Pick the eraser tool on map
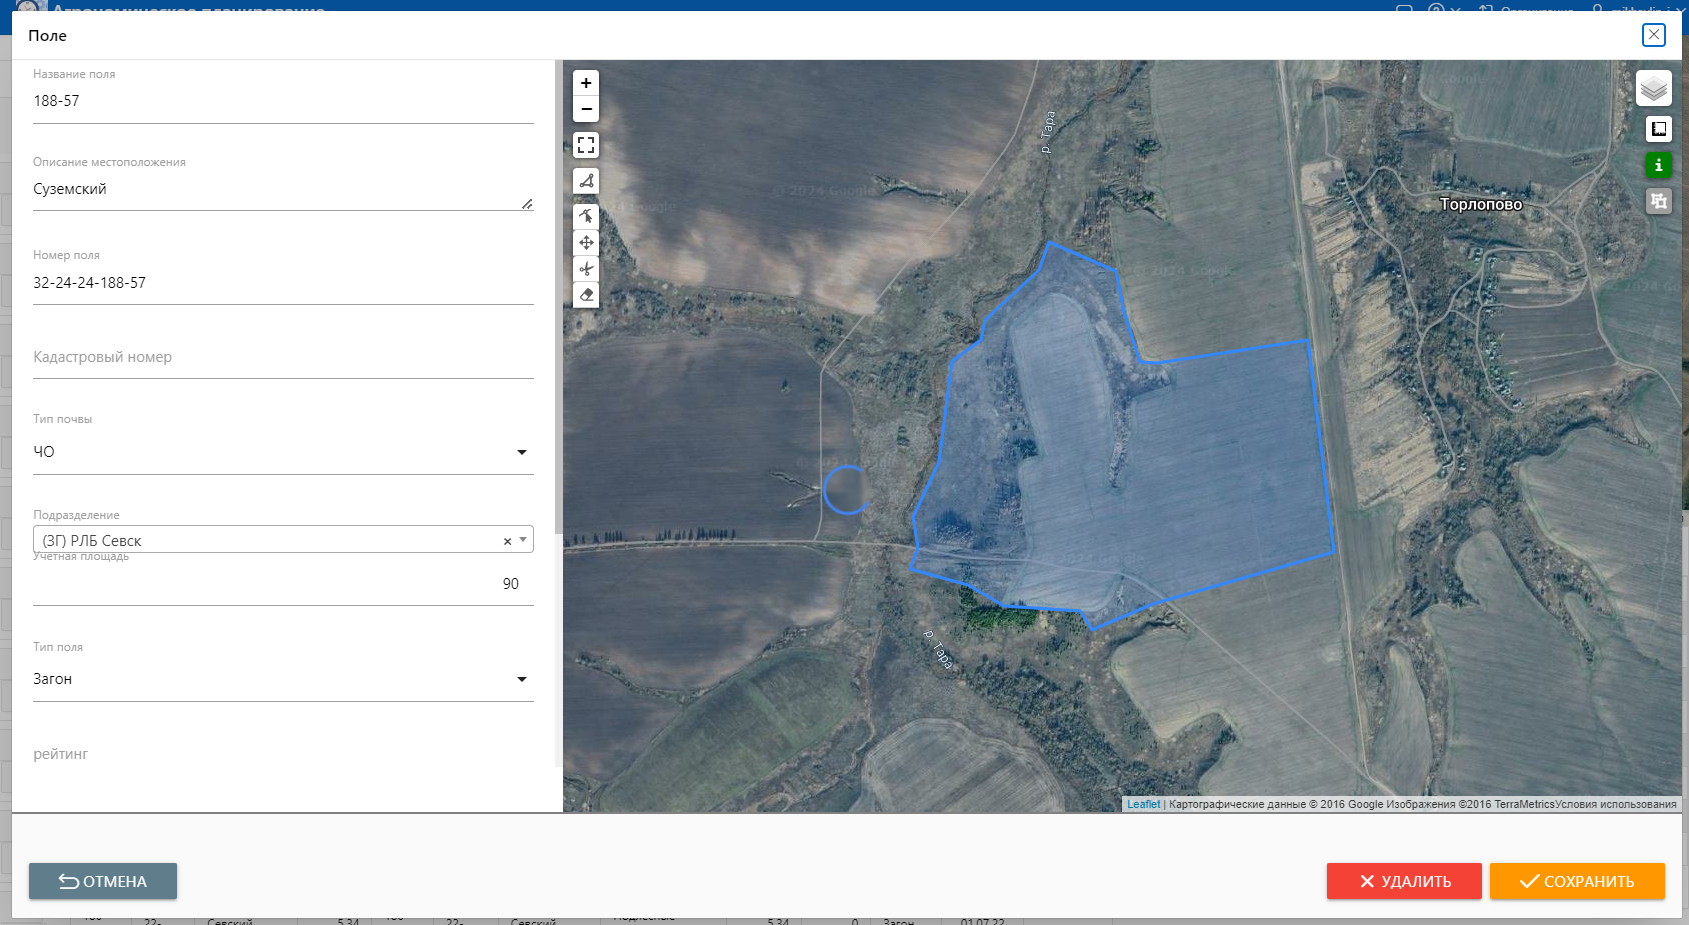 click(586, 294)
